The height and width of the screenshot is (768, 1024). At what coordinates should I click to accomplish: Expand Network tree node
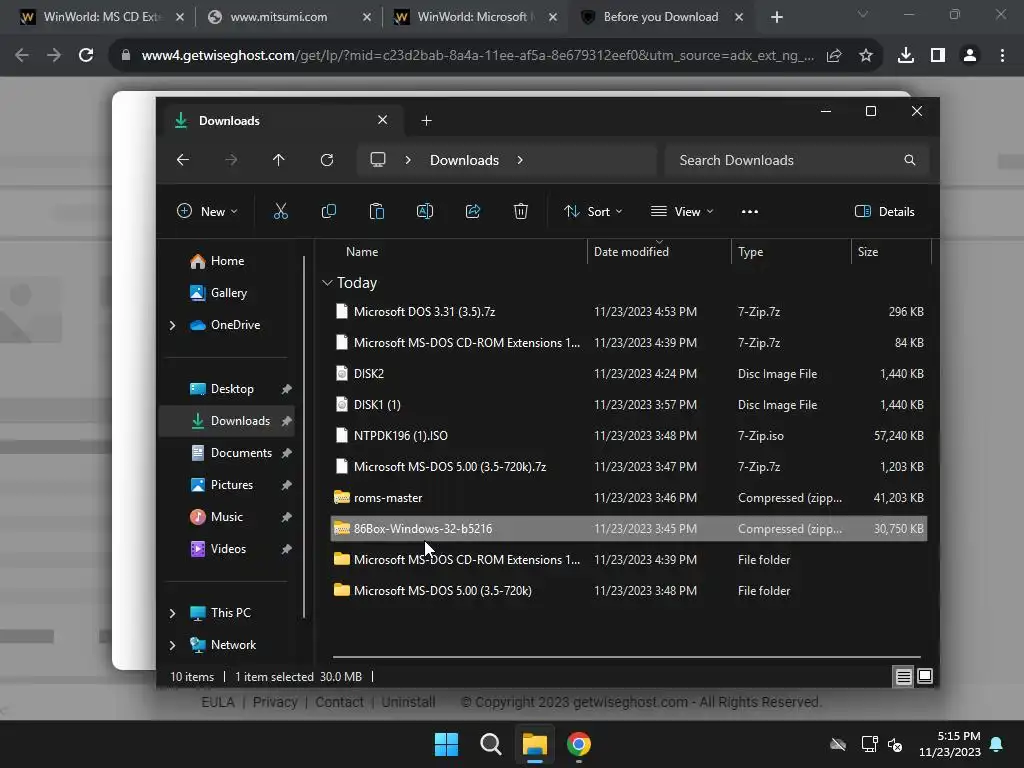tap(172, 645)
